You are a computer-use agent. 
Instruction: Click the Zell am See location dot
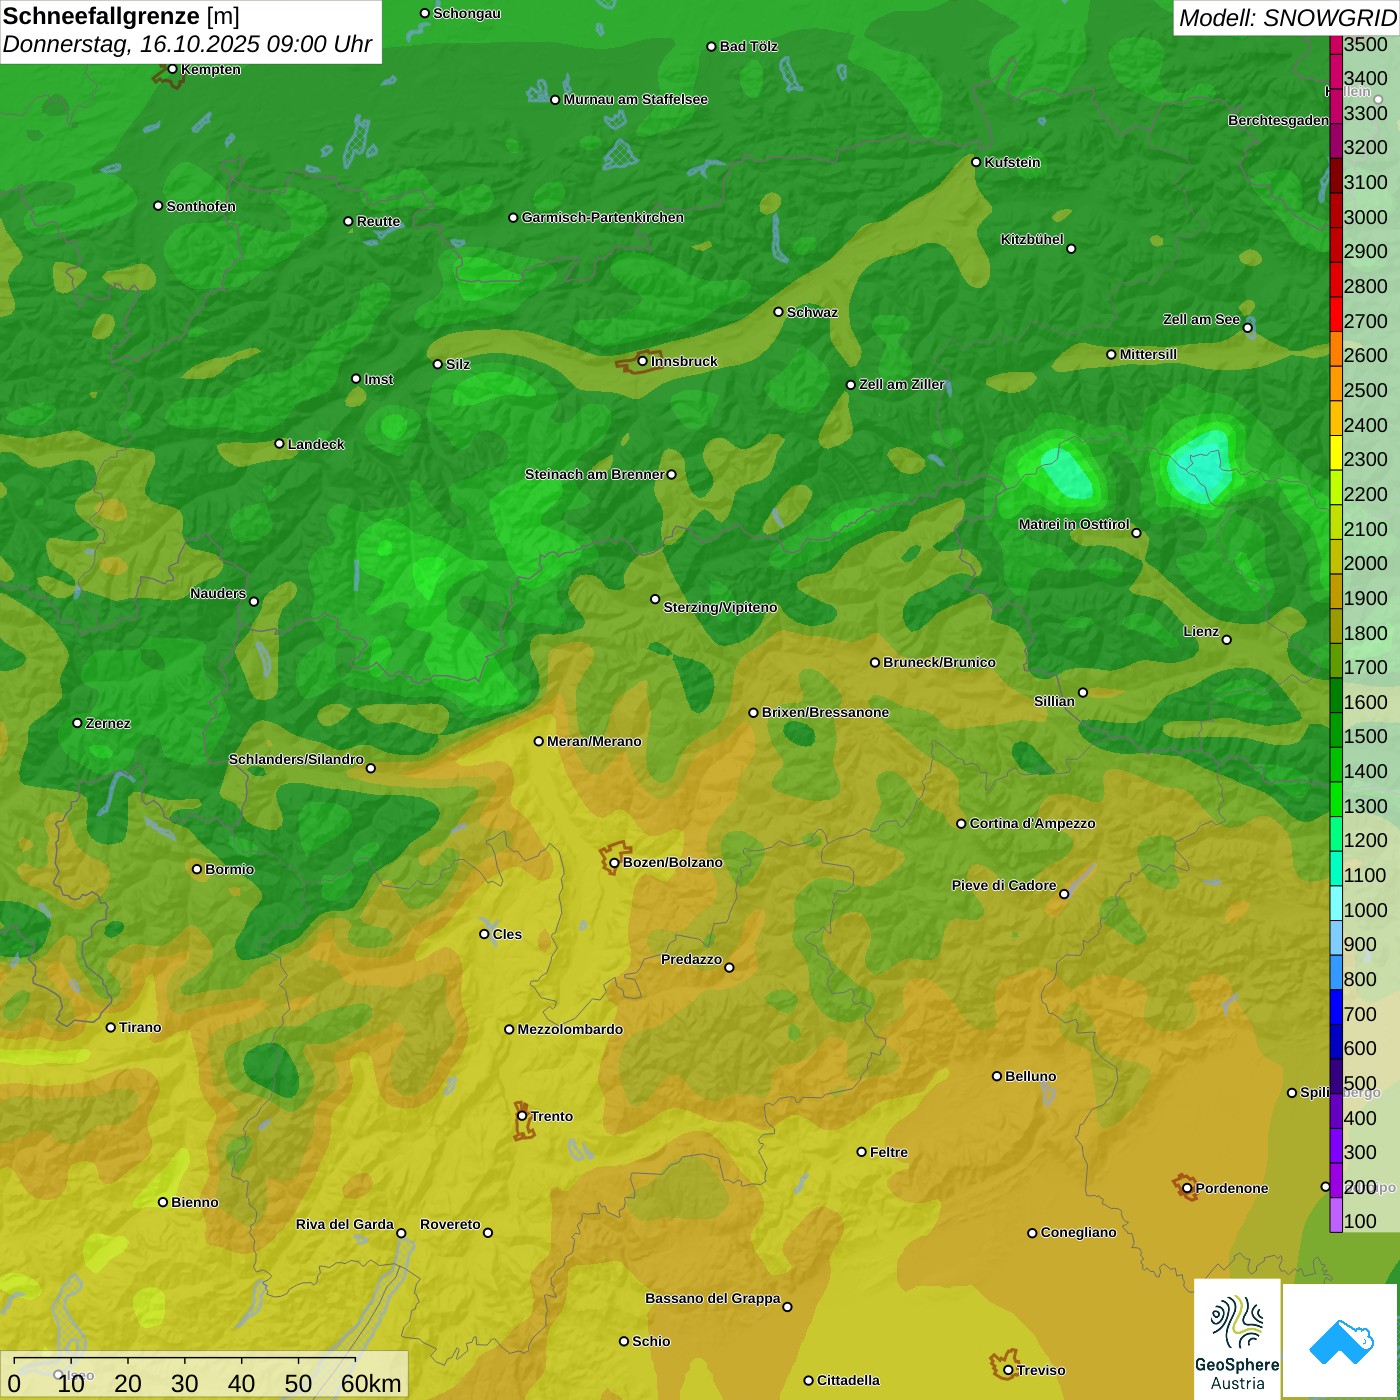coord(1247,328)
